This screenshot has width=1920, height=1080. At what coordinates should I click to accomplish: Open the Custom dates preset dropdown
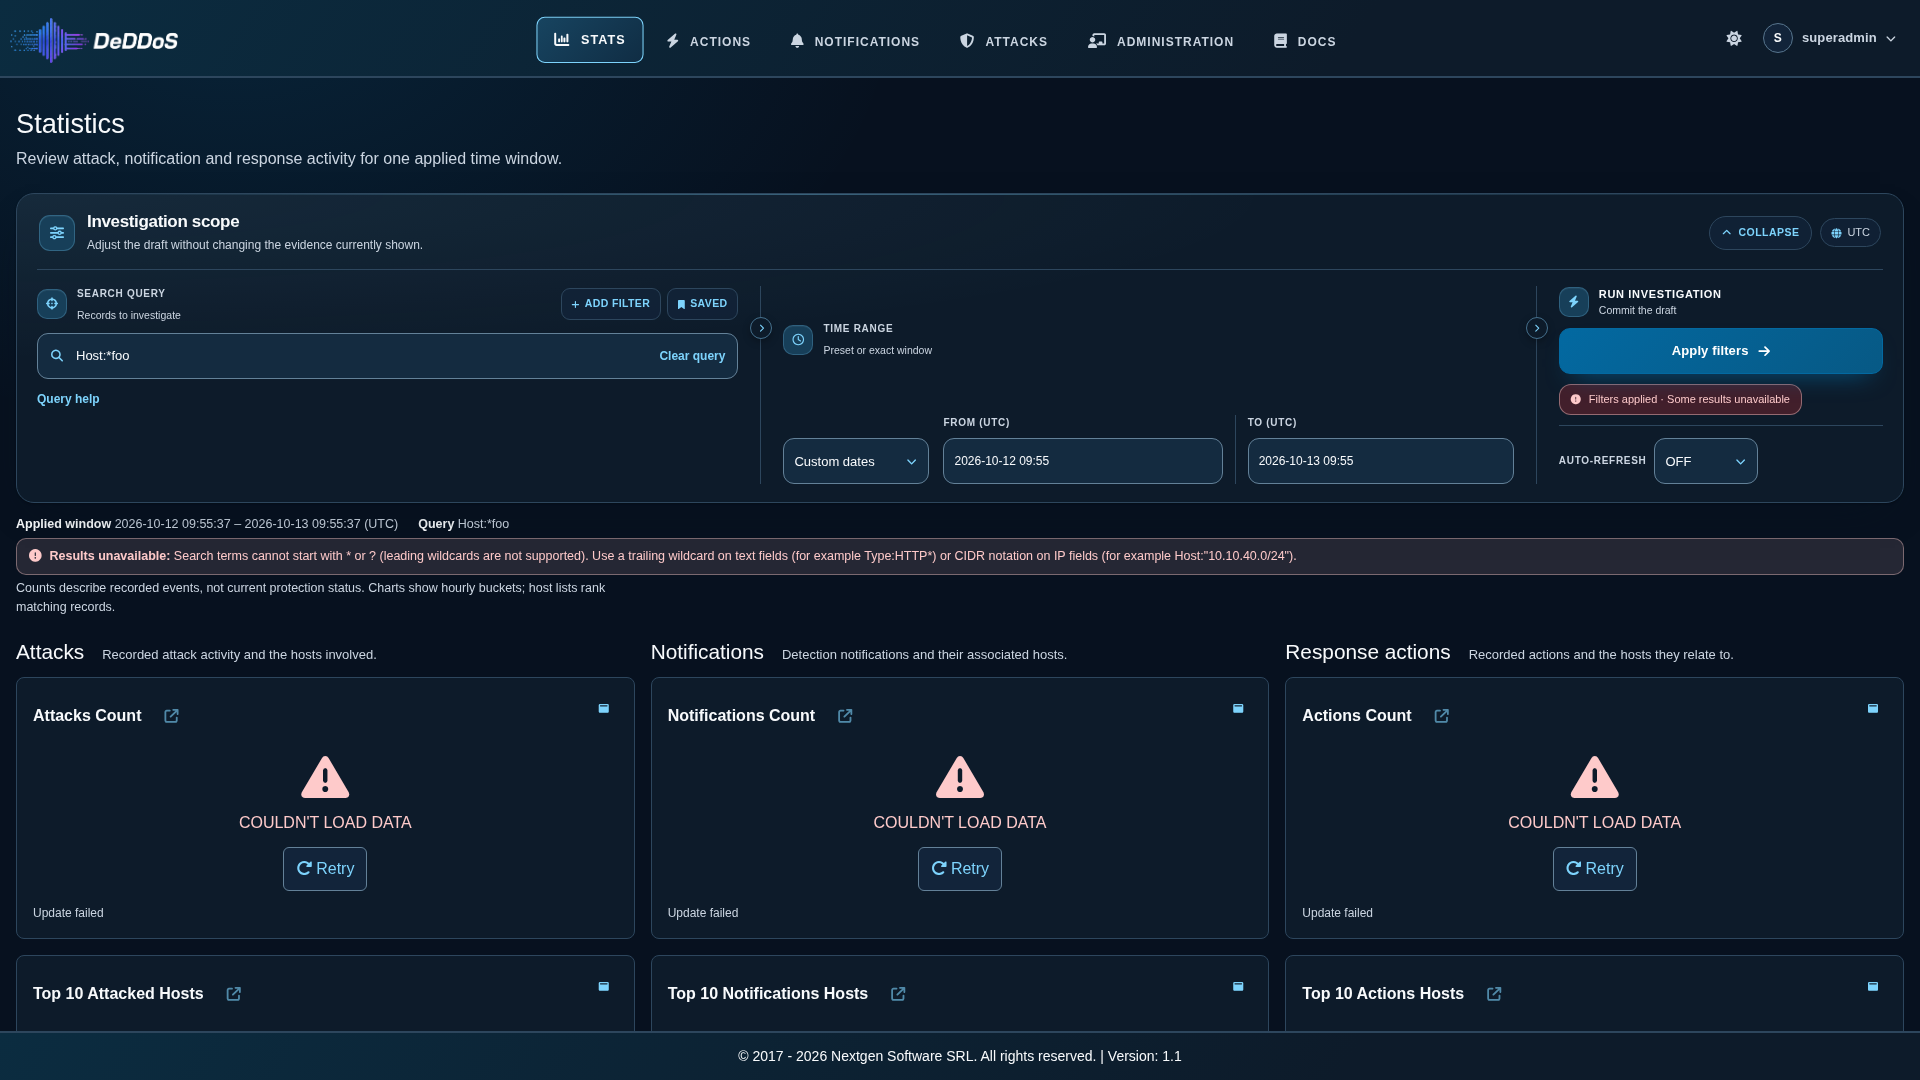point(856,461)
